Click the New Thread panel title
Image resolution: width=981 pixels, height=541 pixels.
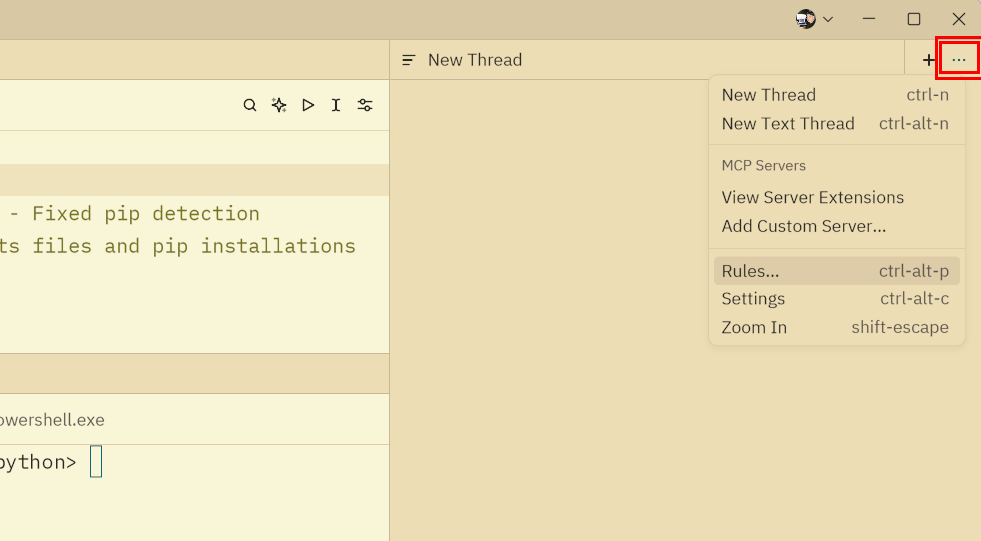[475, 60]
